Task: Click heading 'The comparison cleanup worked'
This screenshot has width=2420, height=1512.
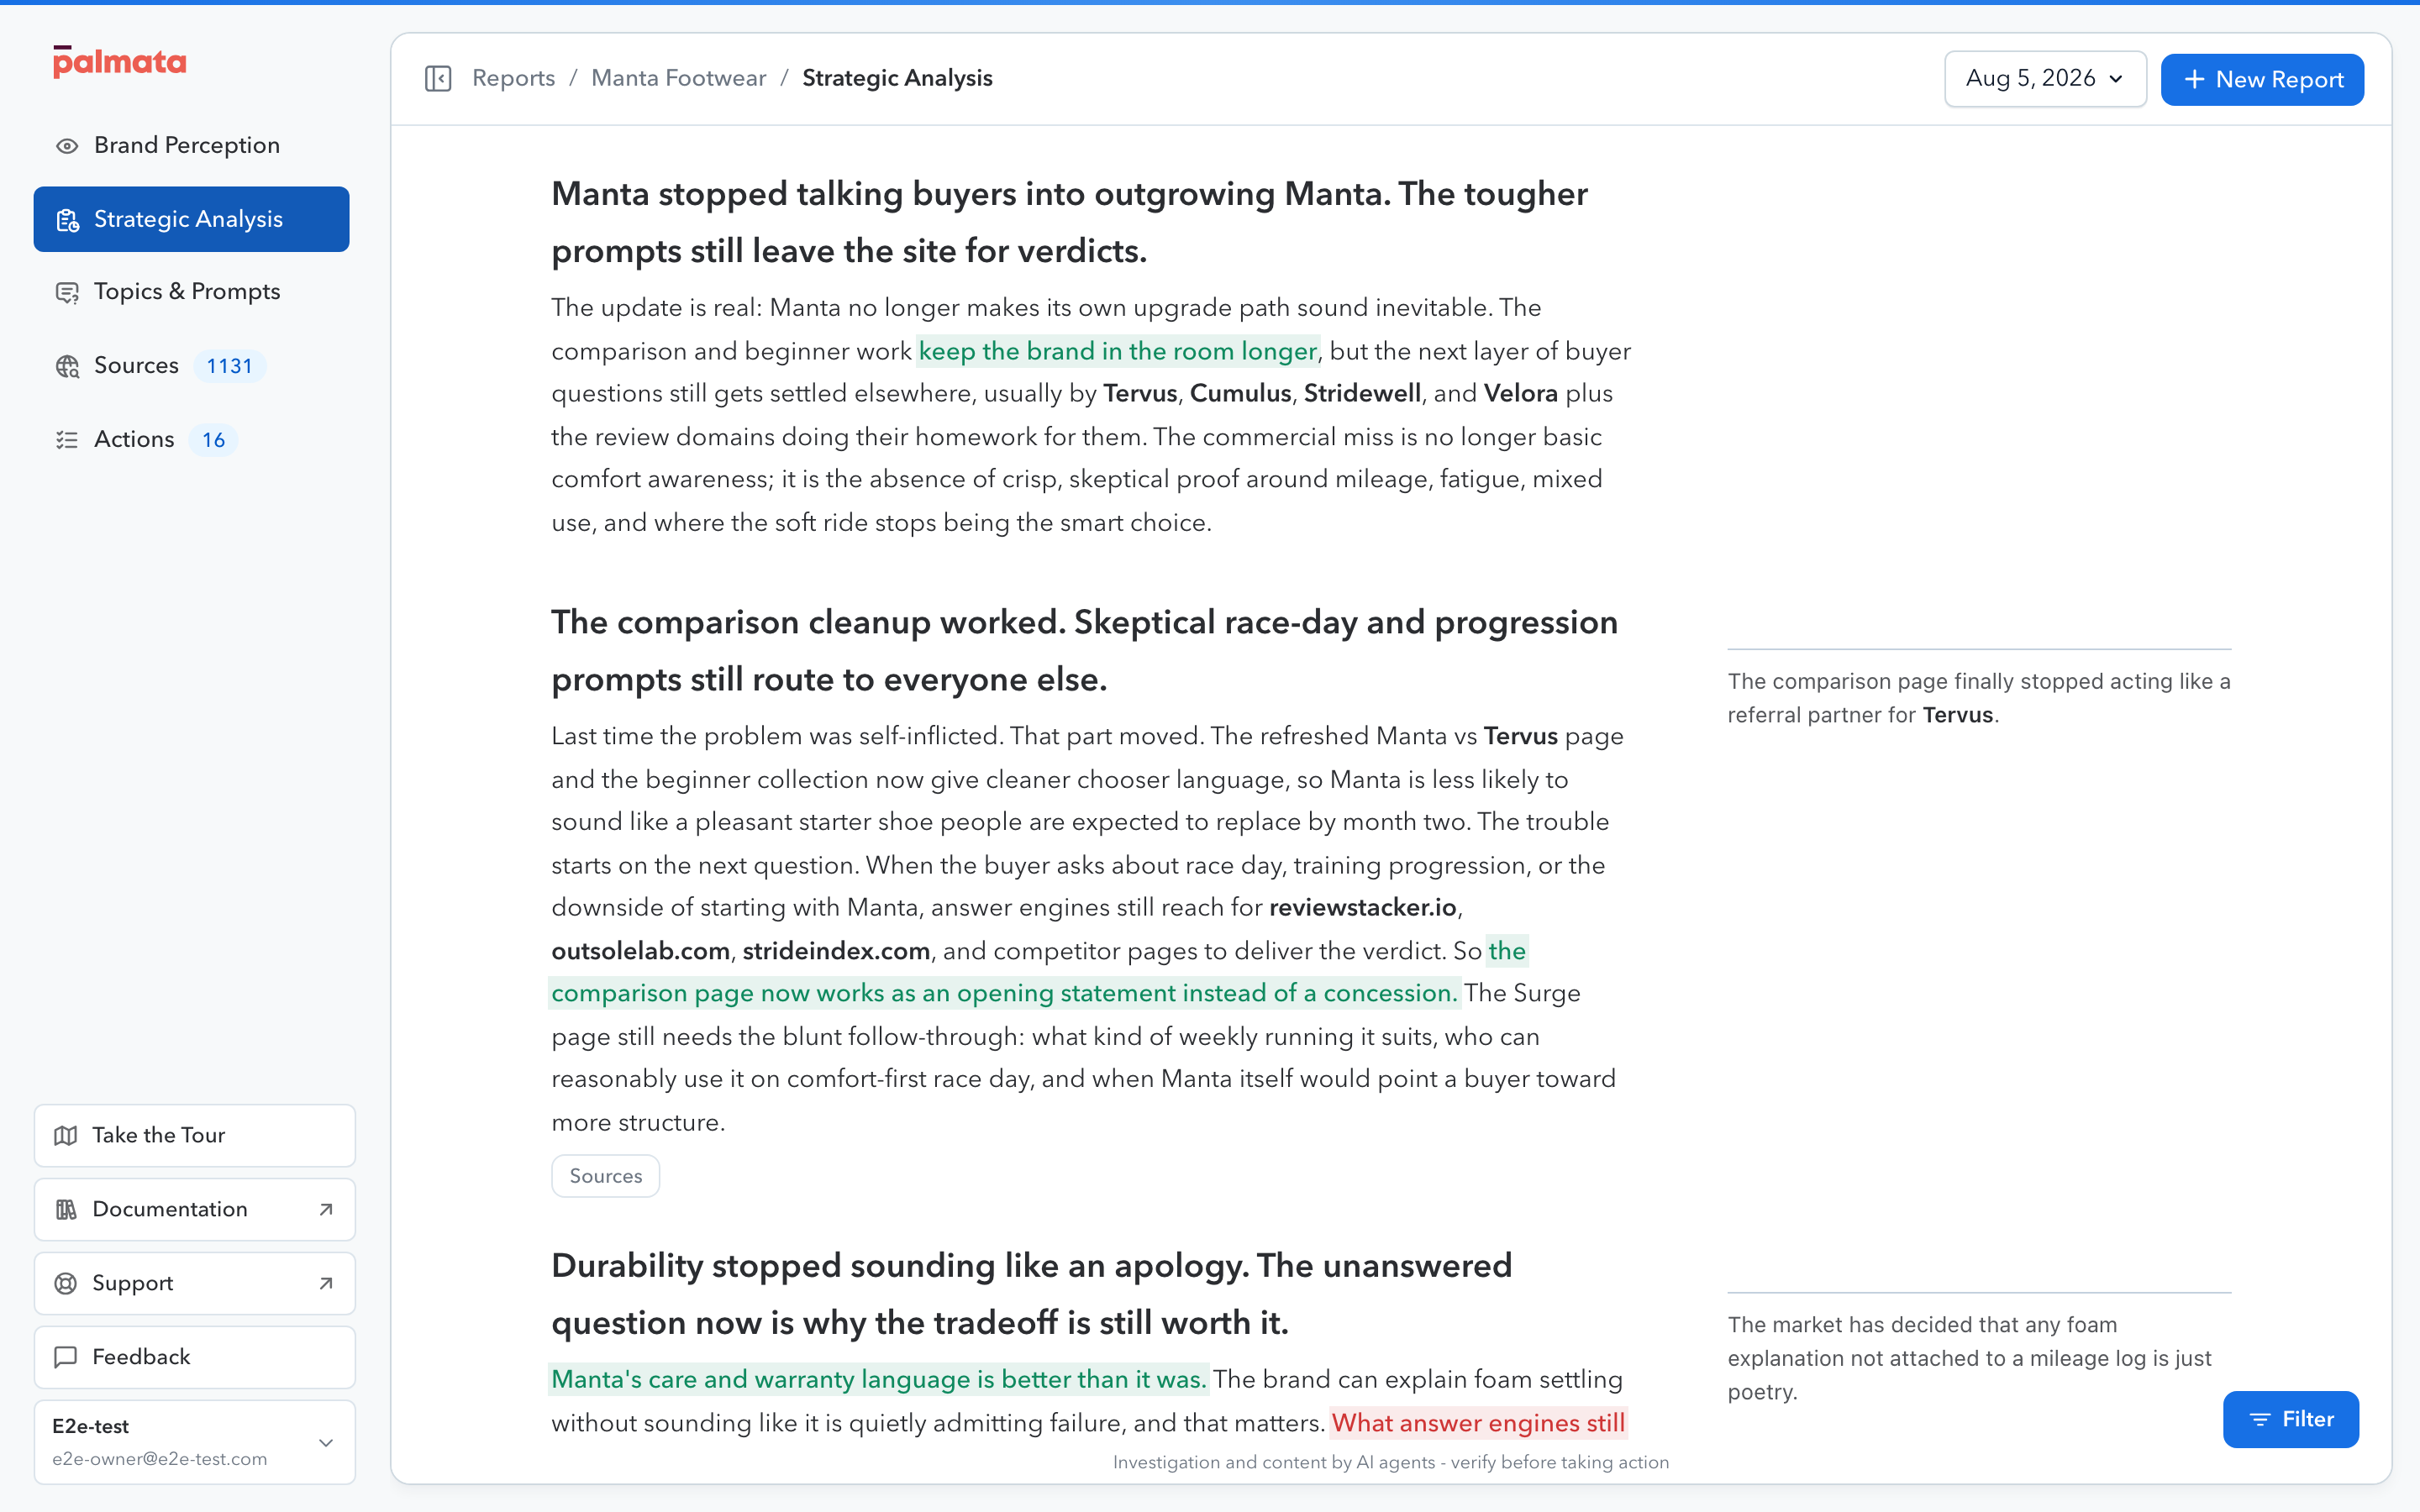Action: tap(1084, 651)
